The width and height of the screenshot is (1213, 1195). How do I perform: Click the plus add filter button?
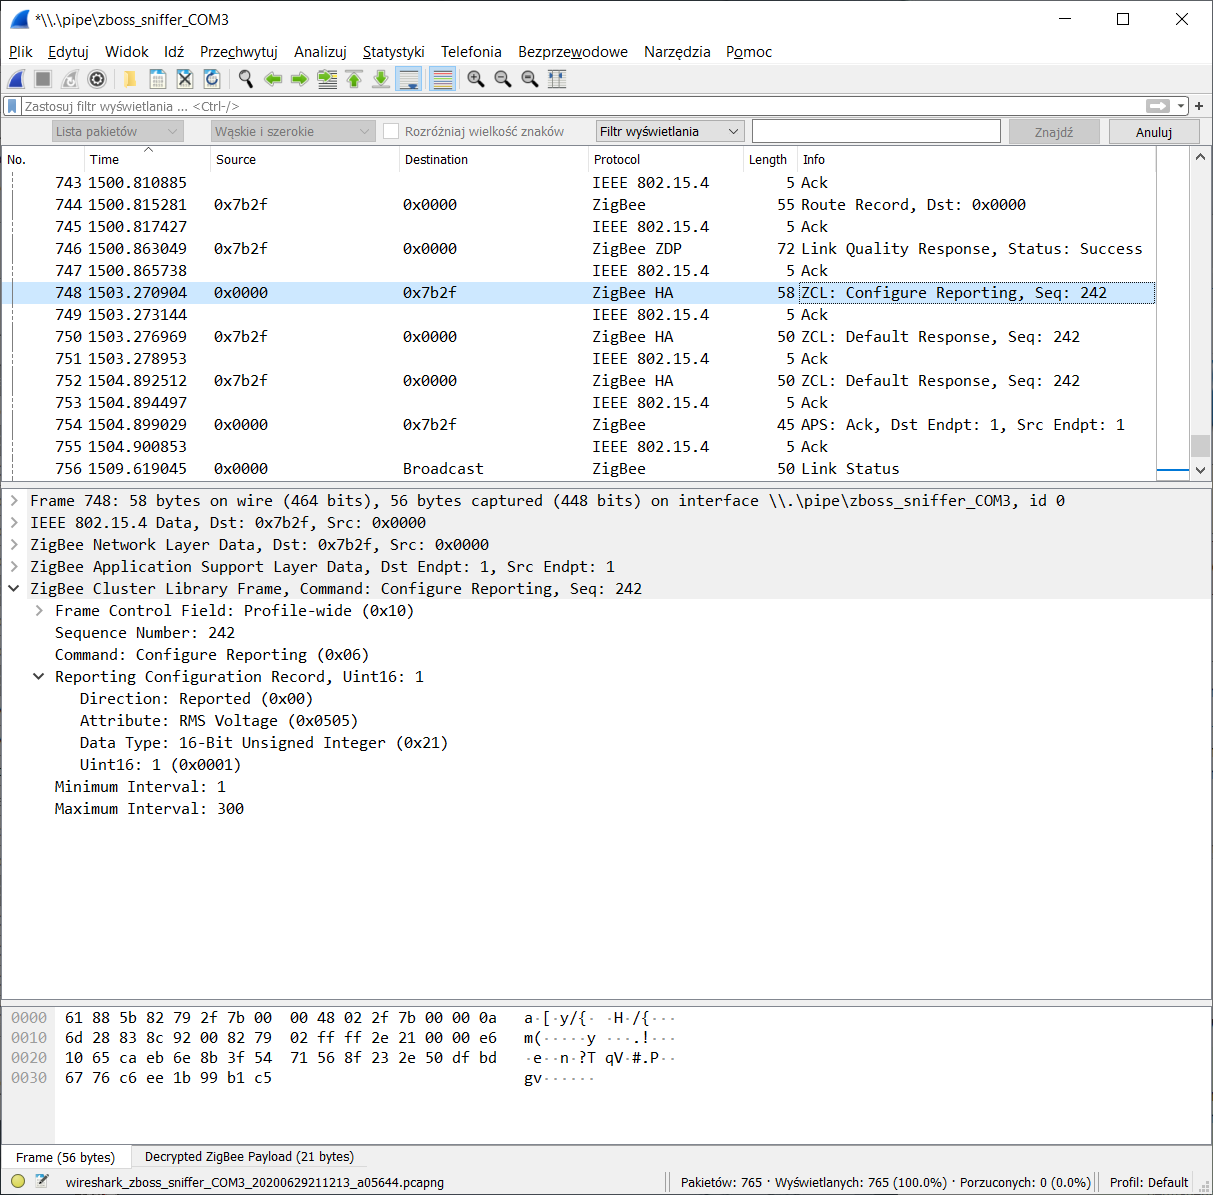click(x=1199, y=106)
